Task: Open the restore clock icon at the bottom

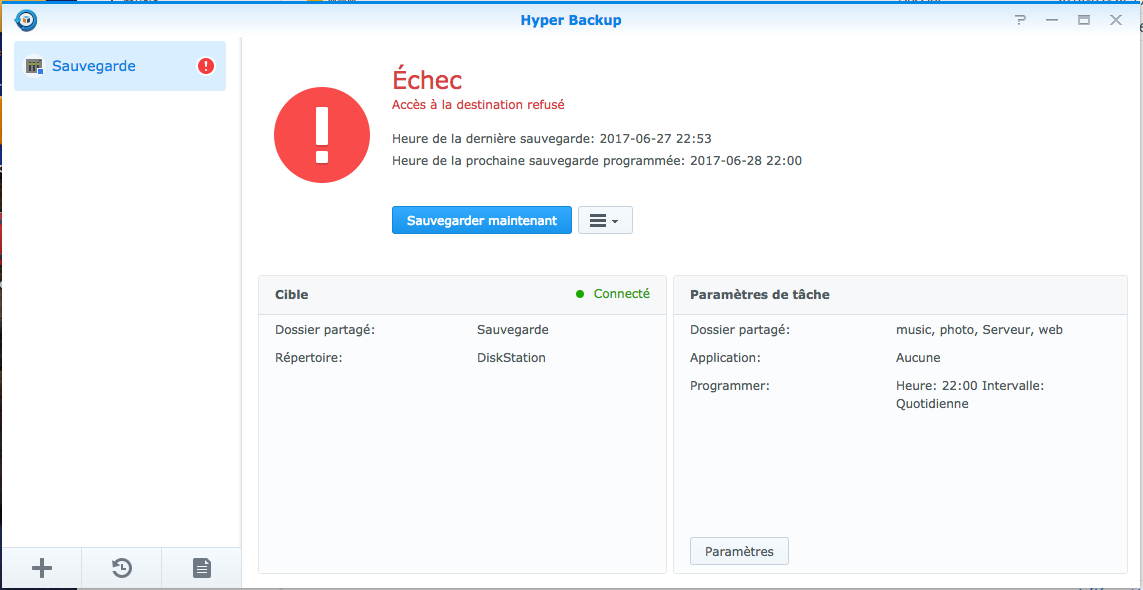Action: pyautogui.click(x=122, y=567)
